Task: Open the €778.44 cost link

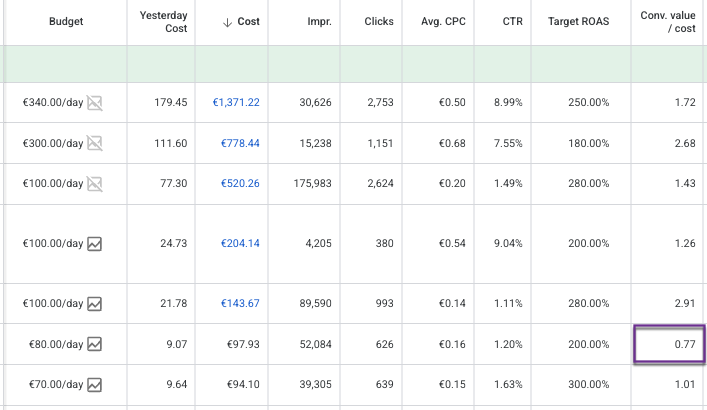Action: [240, 143]
